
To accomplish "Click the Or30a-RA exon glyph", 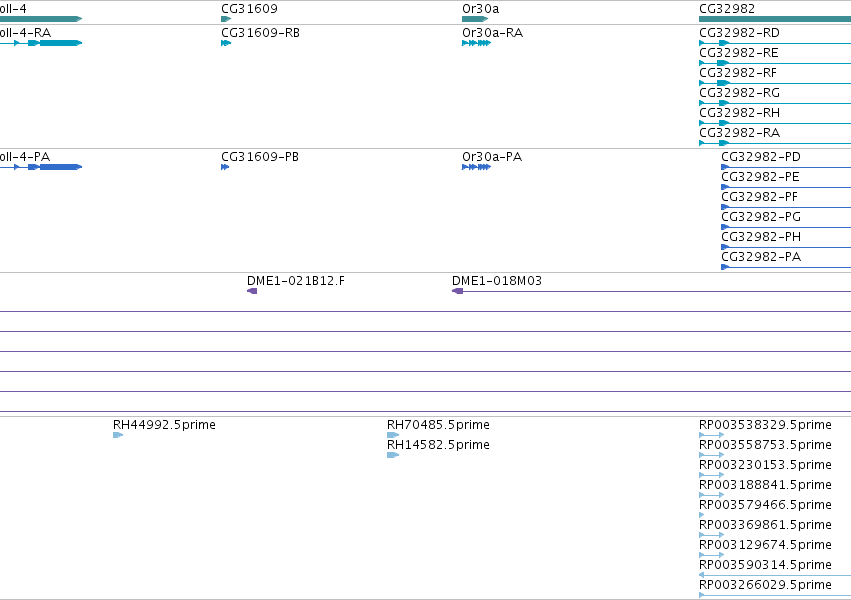I will (477, 43).
